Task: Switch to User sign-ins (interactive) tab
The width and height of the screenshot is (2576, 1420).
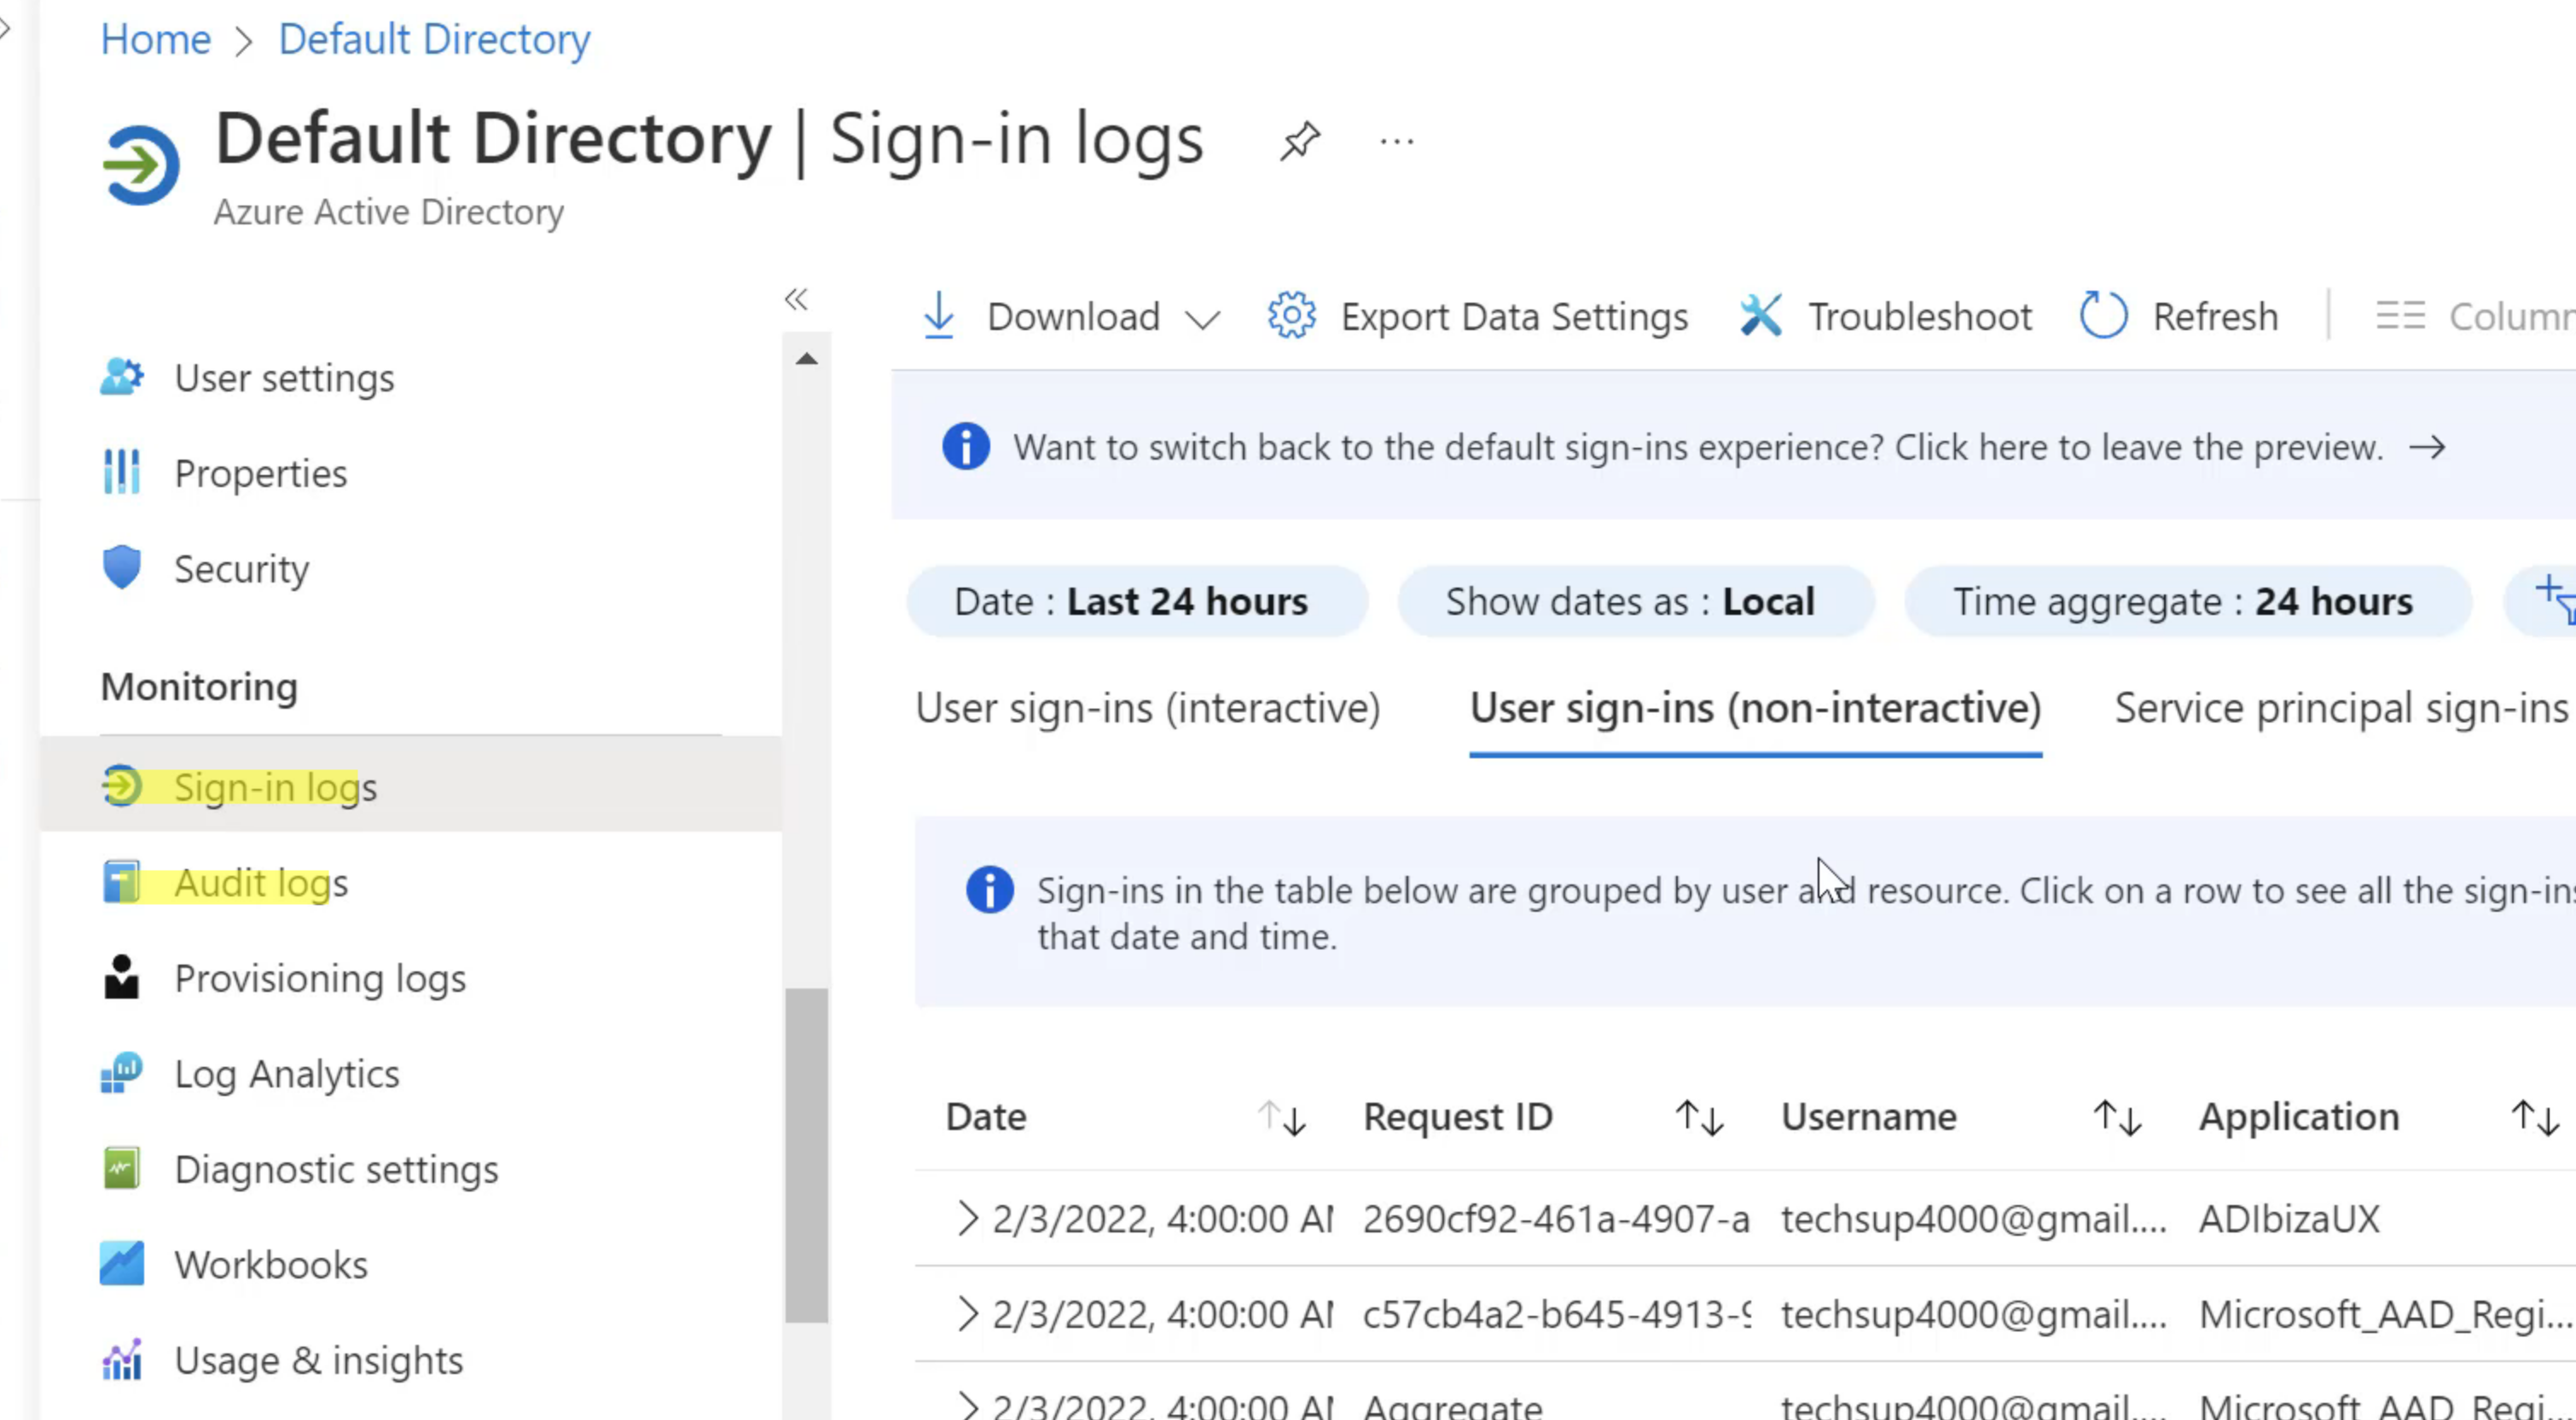Action: (x=1148, y=708)
